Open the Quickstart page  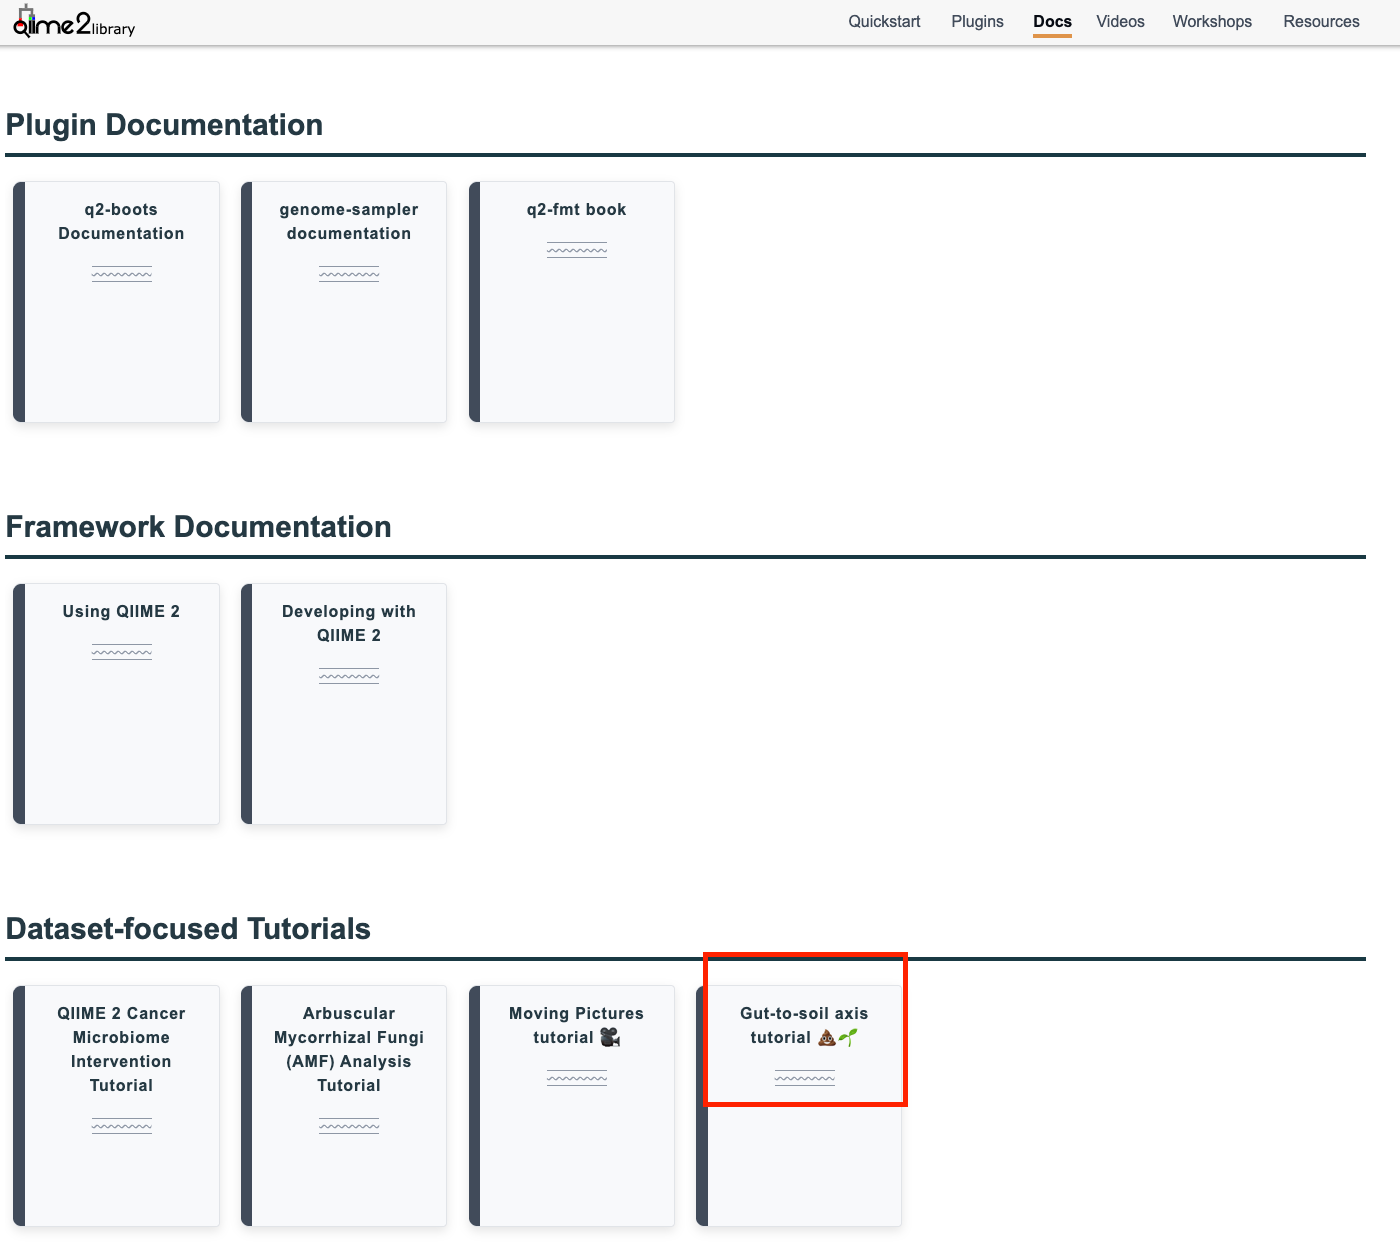click(x=884, y=21)
